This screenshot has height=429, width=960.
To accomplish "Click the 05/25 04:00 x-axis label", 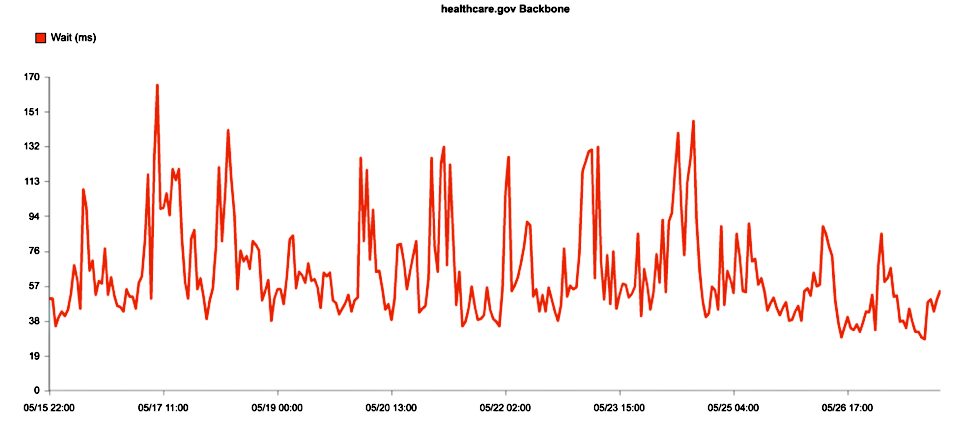I will pos(733,406).
